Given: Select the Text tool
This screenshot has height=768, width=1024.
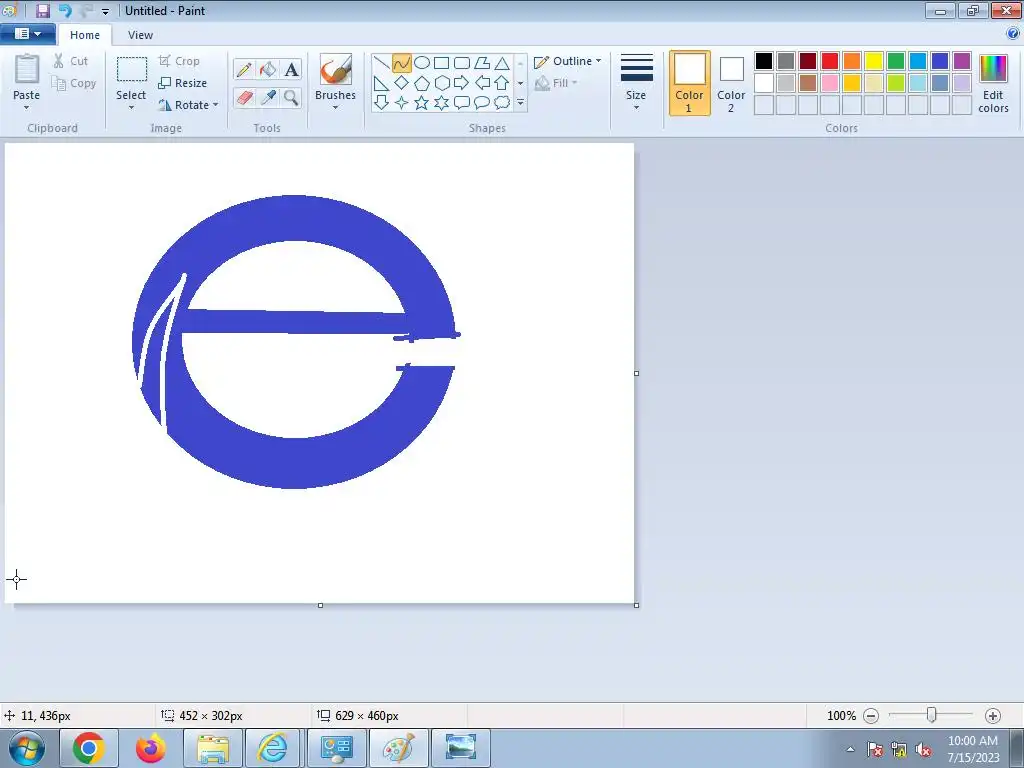Looking at the screenshot, I should pos(291,69).
